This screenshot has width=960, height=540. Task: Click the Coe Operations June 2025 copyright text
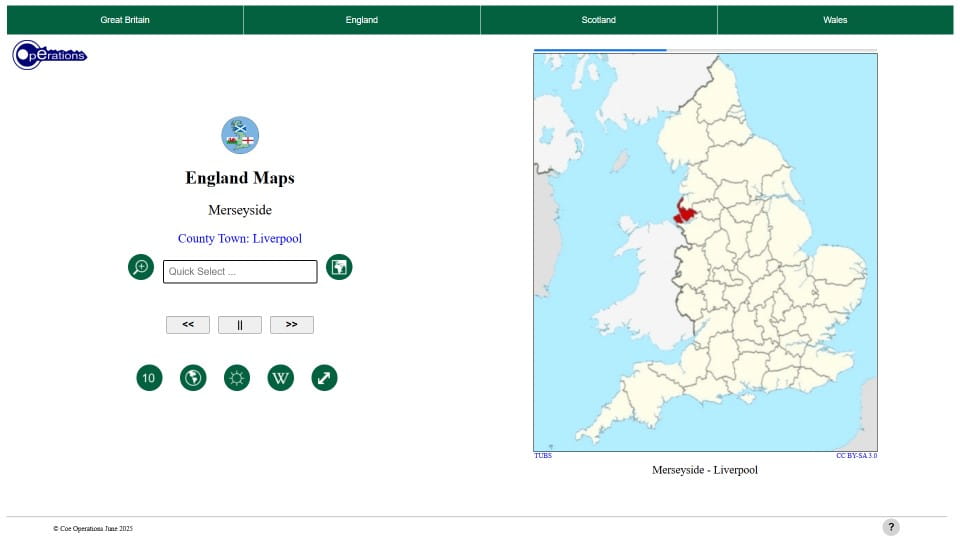click(92, 528)
